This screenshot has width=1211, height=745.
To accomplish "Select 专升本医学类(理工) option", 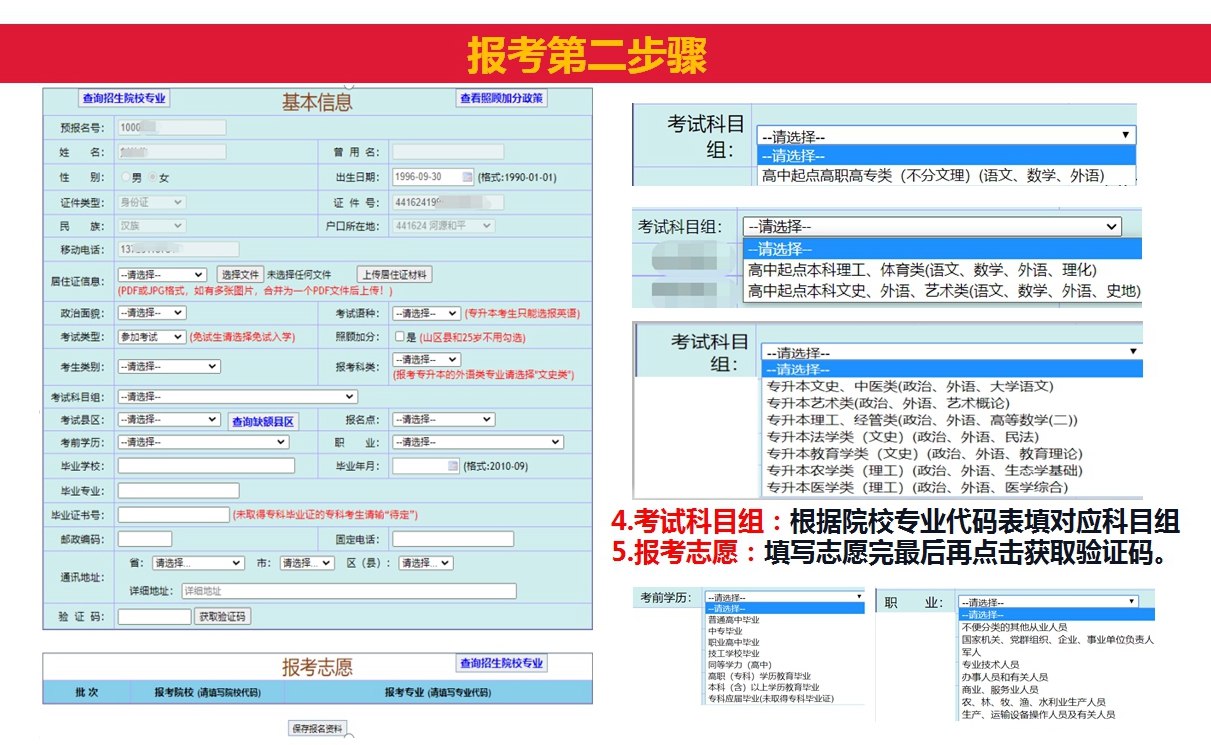I will 918,488.
